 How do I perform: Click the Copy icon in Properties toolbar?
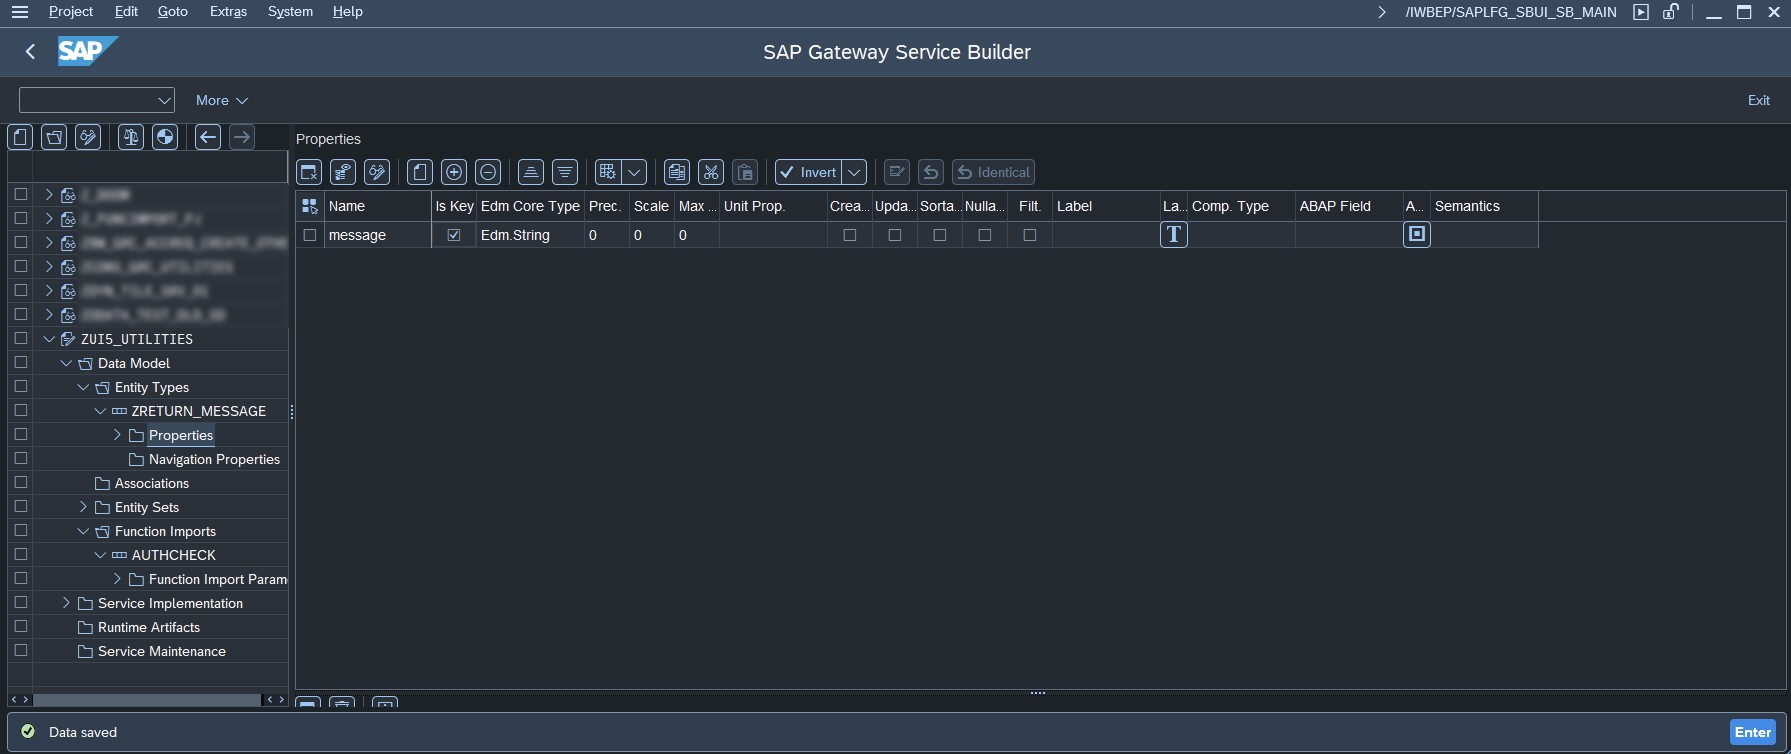[x=677, y=172]
